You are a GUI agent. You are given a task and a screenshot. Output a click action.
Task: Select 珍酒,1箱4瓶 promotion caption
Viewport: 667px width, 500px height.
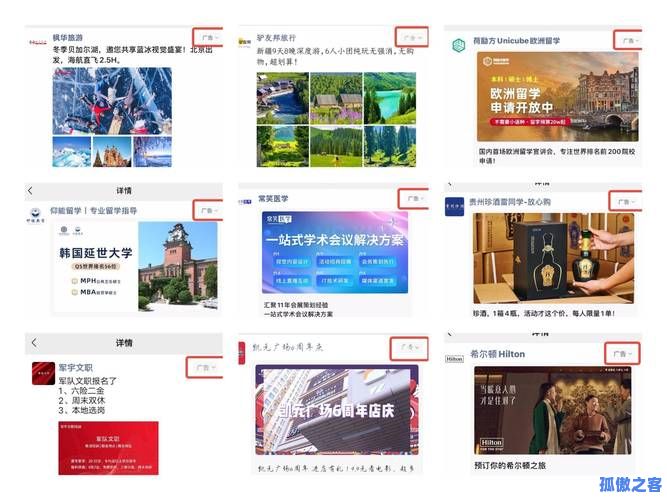[544, 314]
